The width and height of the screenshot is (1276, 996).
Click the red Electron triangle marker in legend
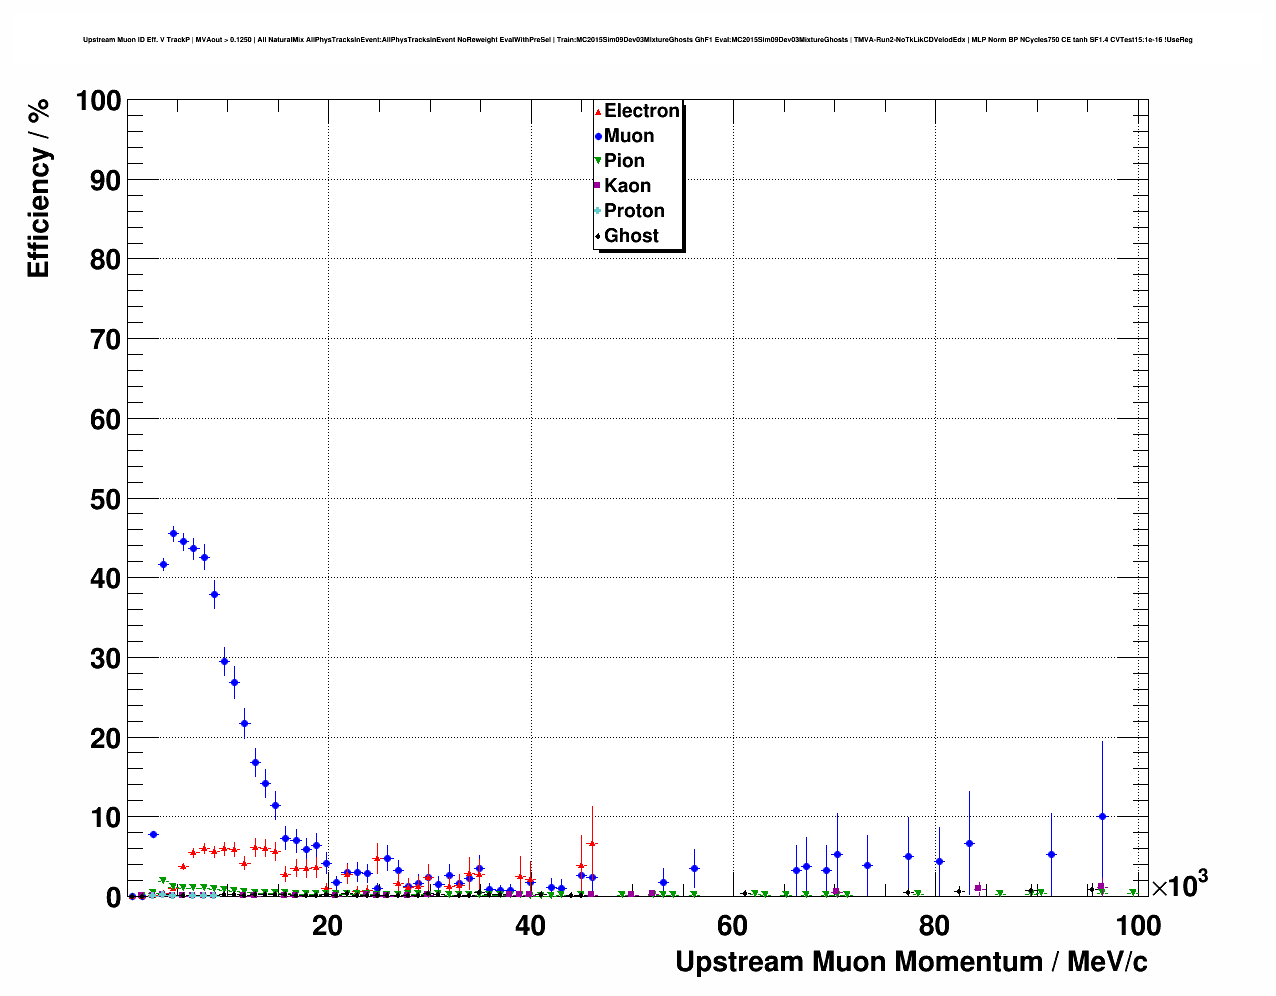point(598,111)
